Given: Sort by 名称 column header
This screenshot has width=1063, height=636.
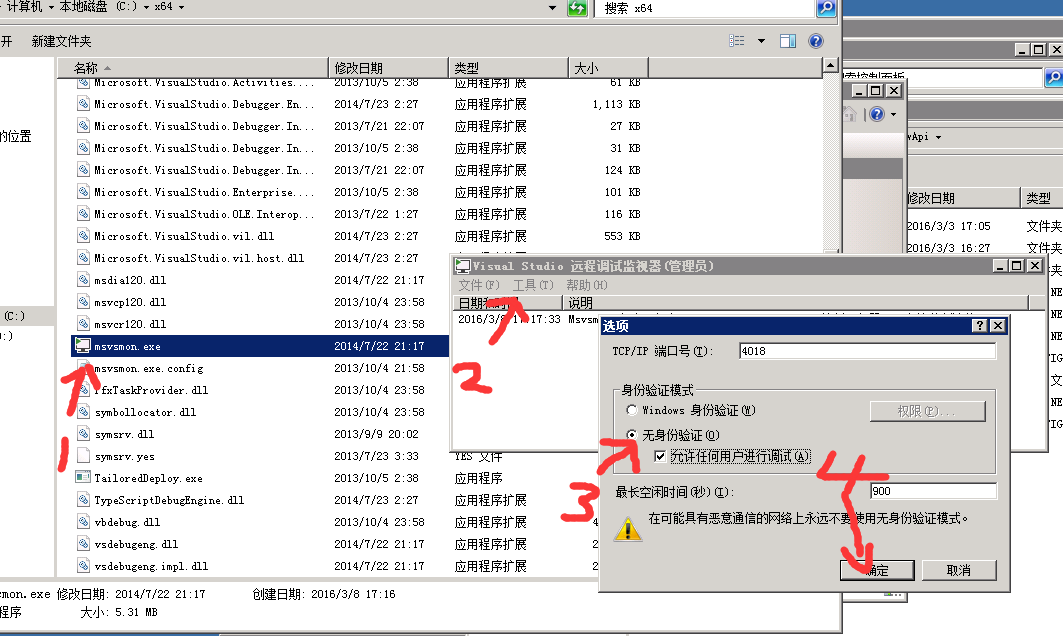Looking at the screenshot, I should [x=193, y=68].
